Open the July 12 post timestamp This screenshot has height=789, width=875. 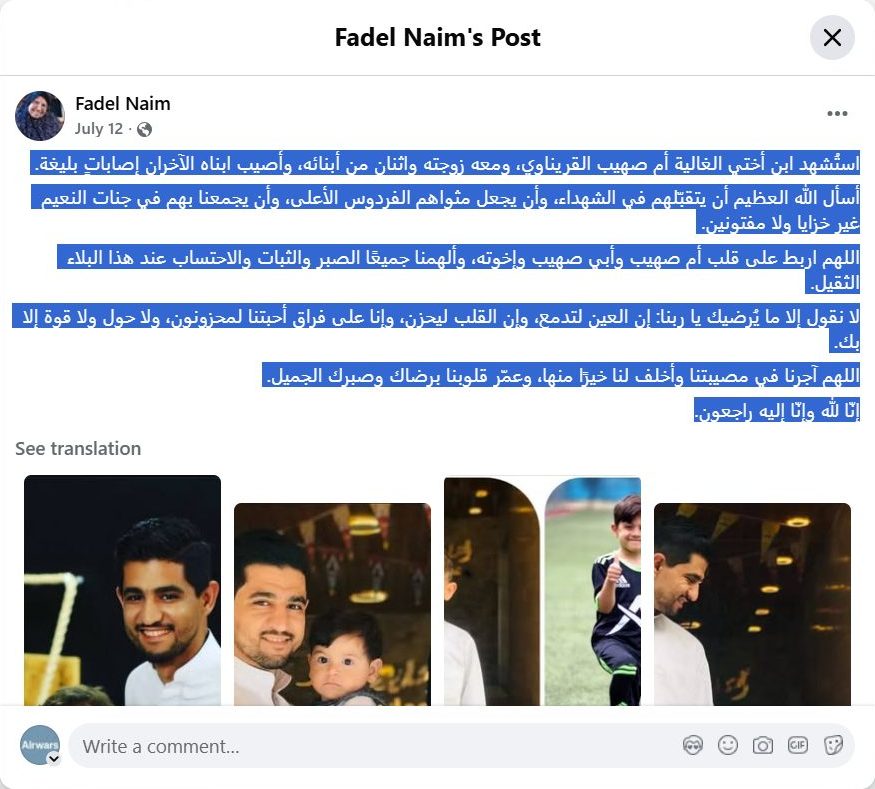pos(99,129)
